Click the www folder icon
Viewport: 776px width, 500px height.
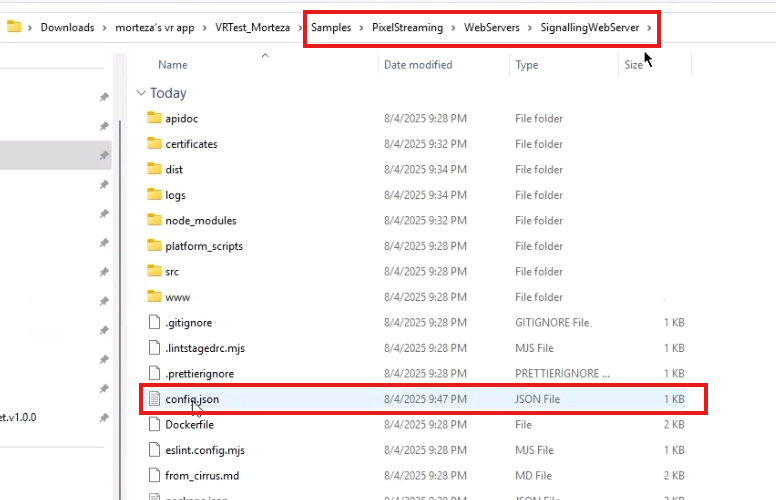coord(154,297)
